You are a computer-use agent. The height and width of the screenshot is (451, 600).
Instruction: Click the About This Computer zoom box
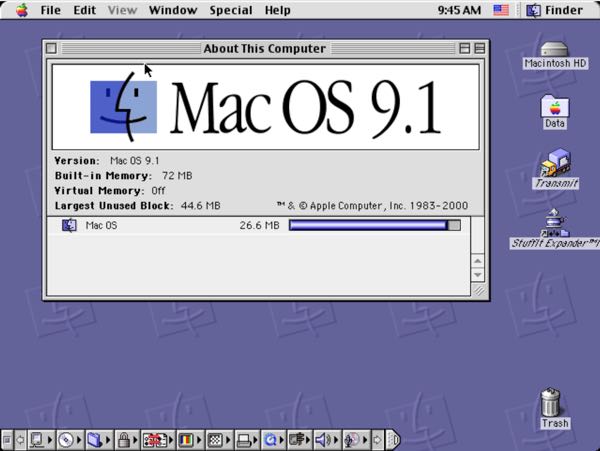(465, 49)
